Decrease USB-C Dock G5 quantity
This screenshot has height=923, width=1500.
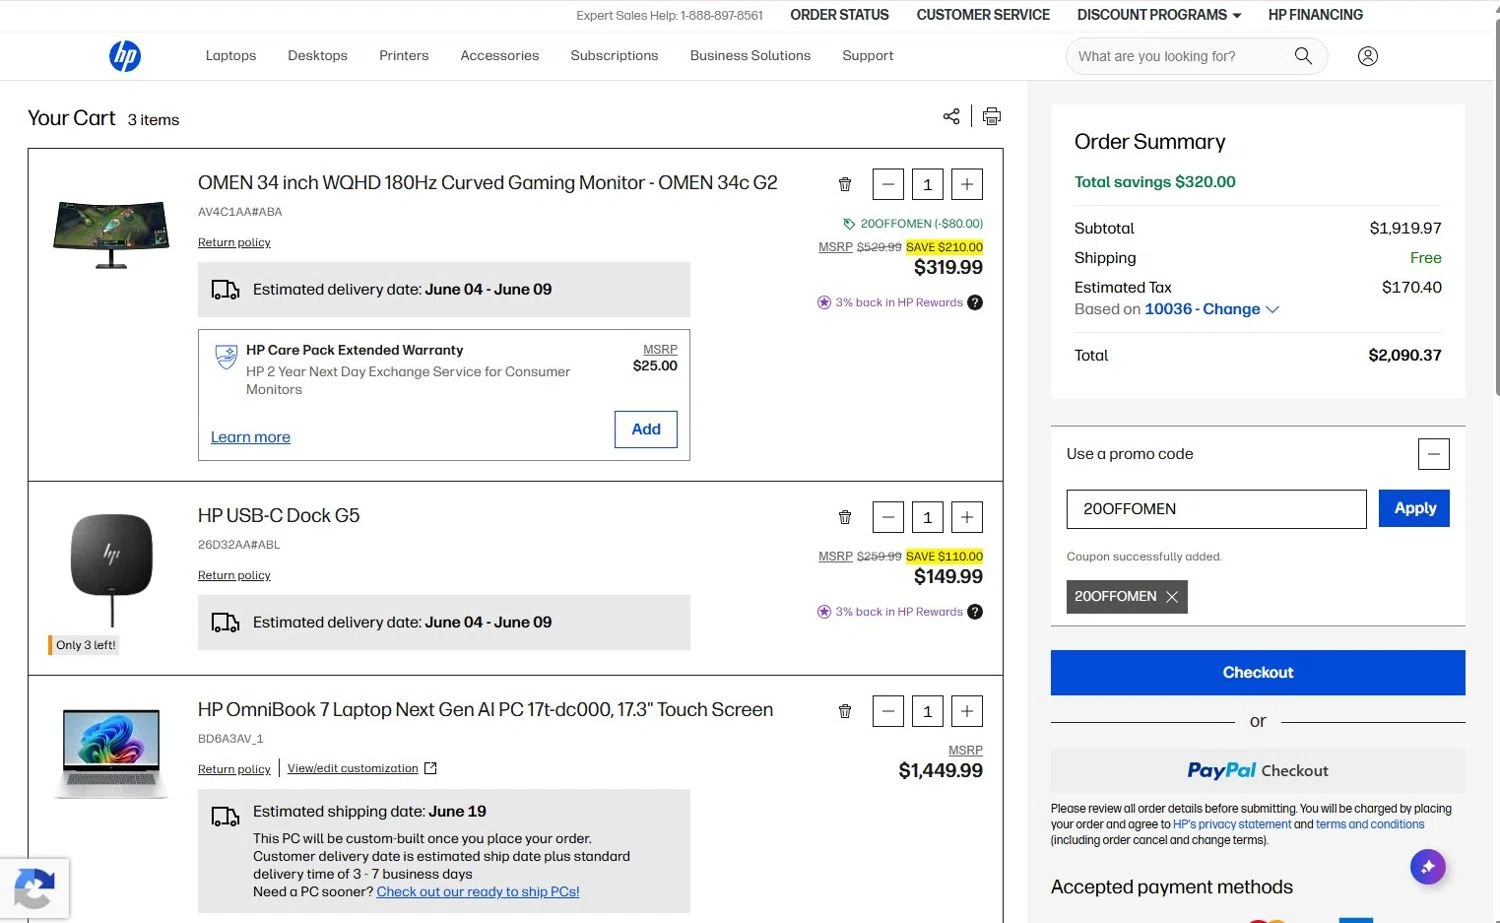point(888,517)
